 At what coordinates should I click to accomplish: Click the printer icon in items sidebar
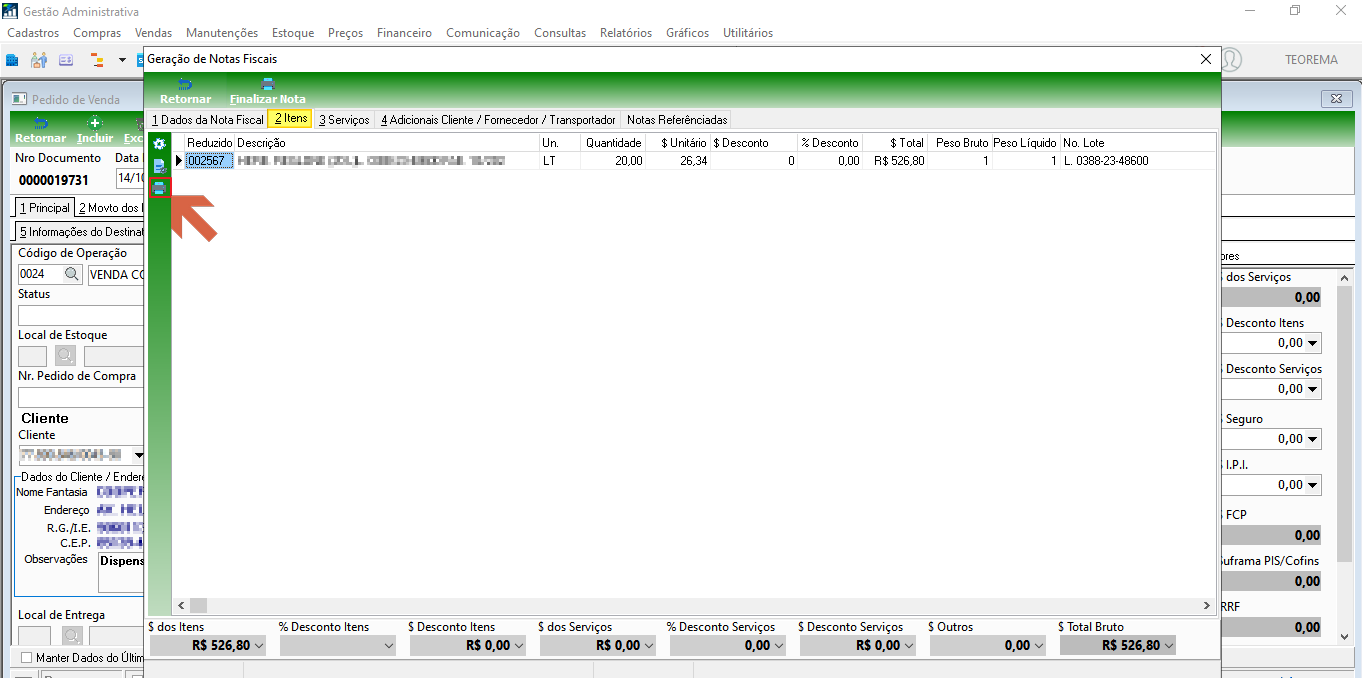159,187
